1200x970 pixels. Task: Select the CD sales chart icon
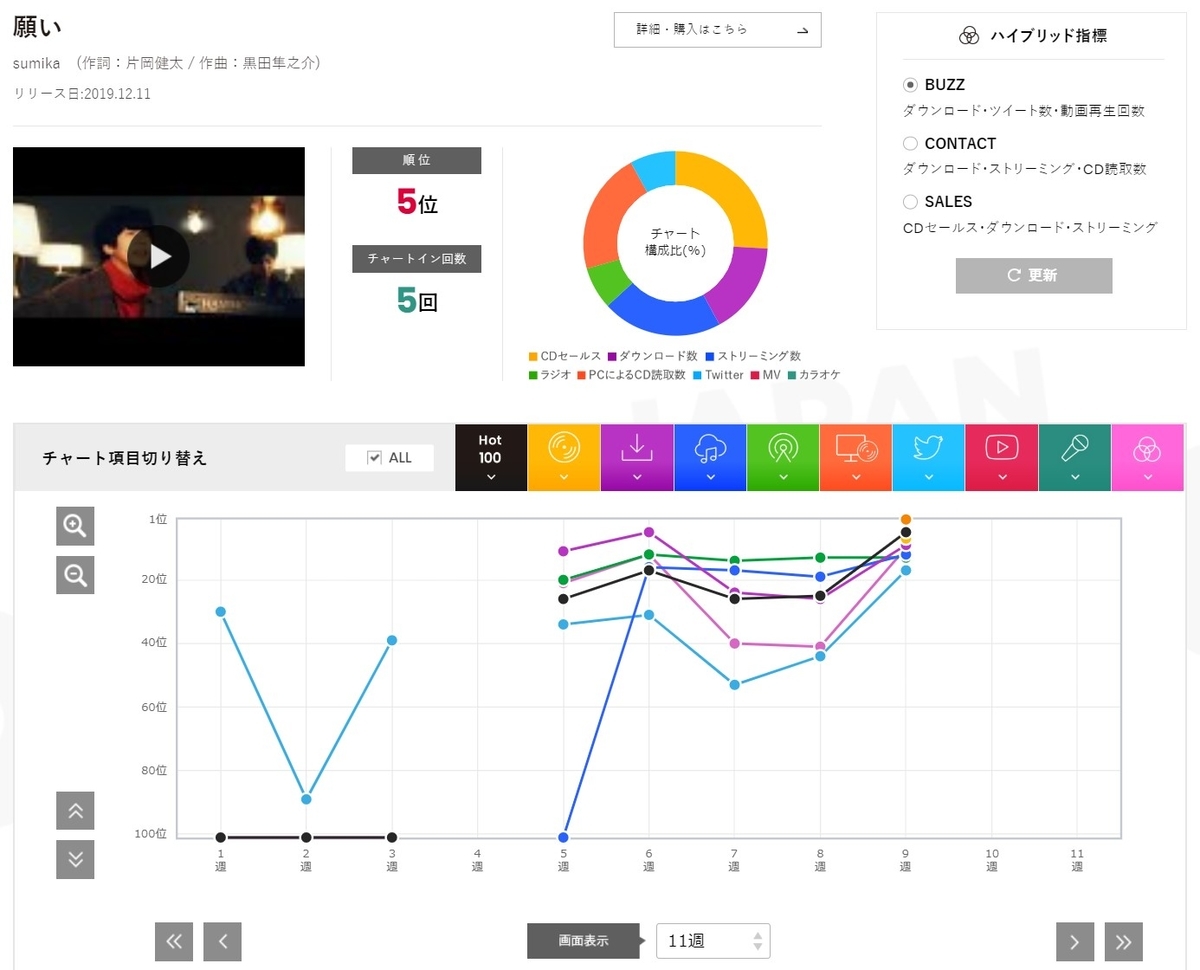tap(564, 450)
